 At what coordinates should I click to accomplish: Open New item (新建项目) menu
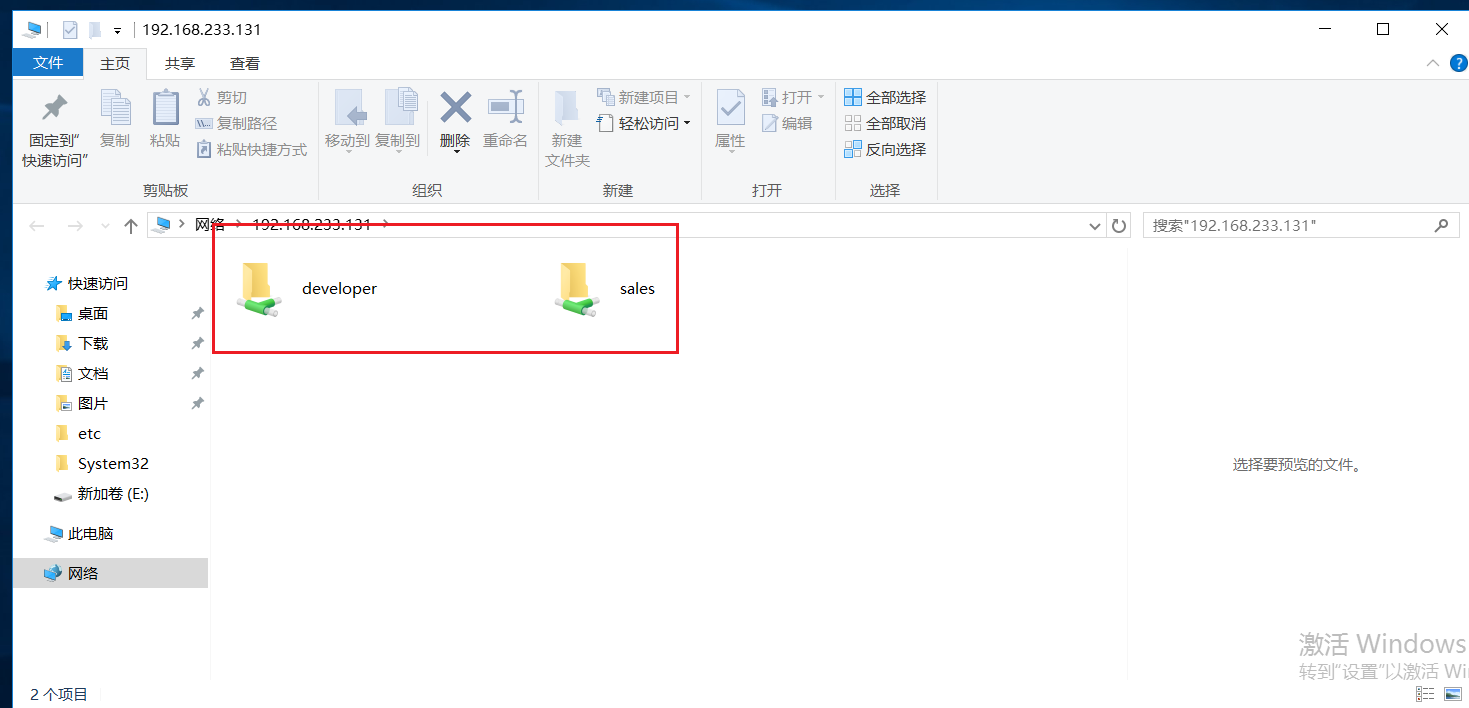click(x=644, y=97)
